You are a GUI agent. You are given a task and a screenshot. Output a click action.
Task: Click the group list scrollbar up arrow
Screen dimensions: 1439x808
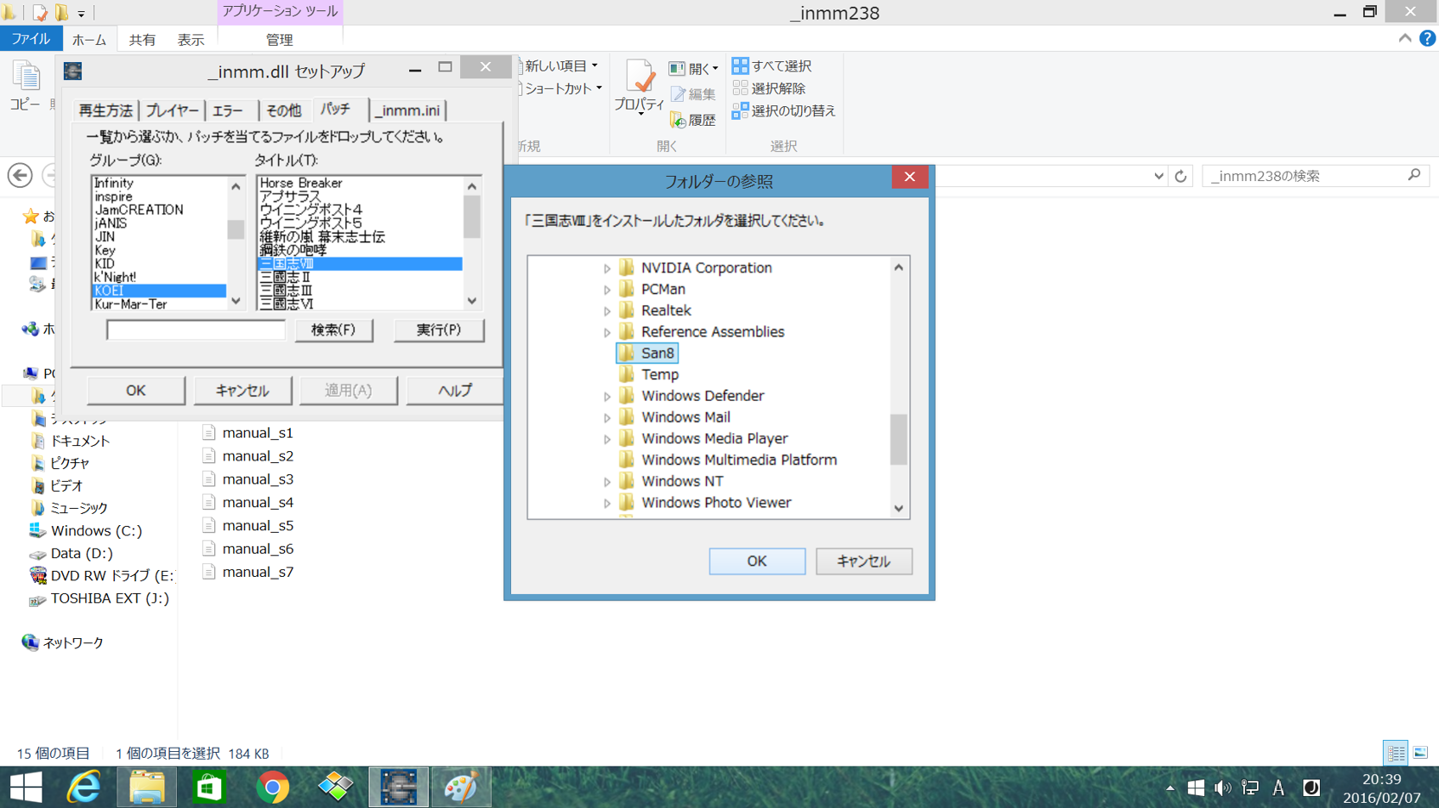pyautogui.click(x=236, y=186)
